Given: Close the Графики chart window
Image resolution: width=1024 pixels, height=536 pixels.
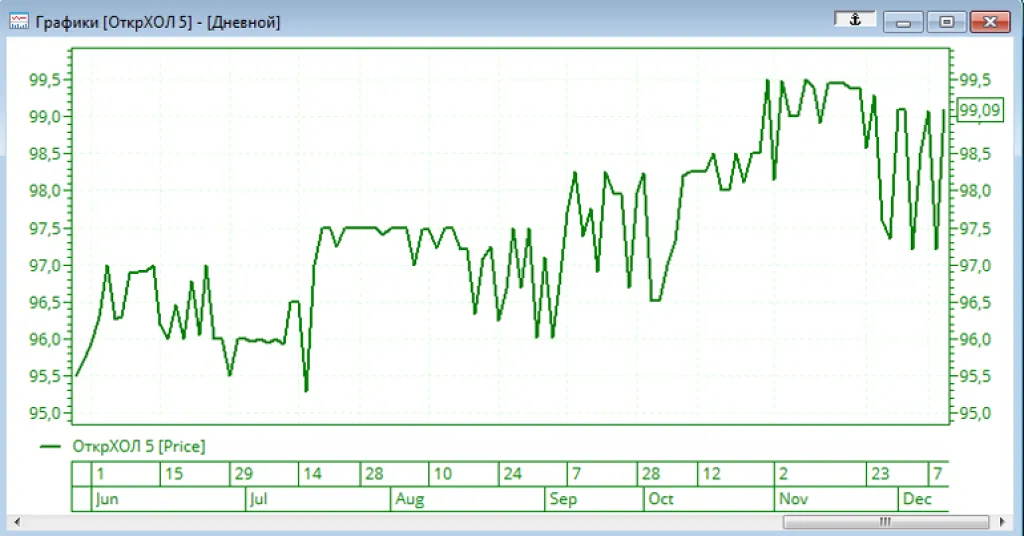Looking at the screenshot, I should tap(989, 22).
